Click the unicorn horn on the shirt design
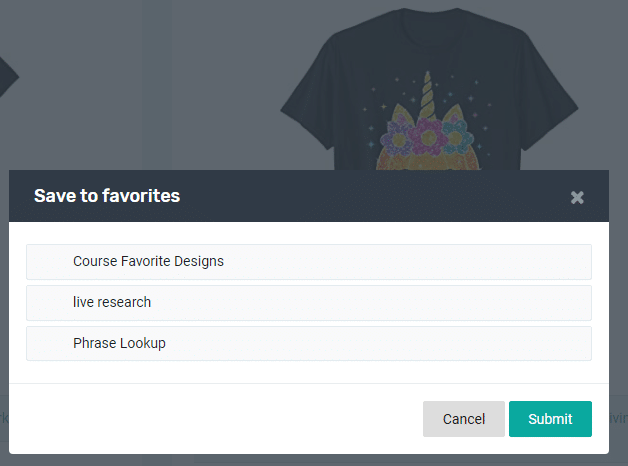628x466 pixels. click(x=427, y=95)
